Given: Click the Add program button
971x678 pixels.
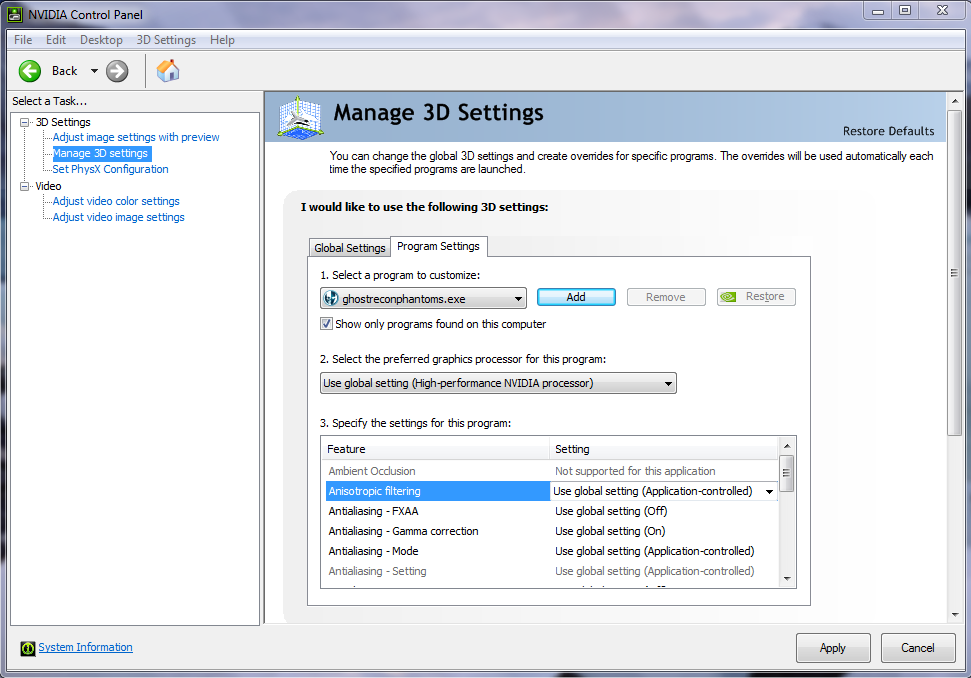Looking at the screenshot, I should pyautogui.click(x=576, y=297).
